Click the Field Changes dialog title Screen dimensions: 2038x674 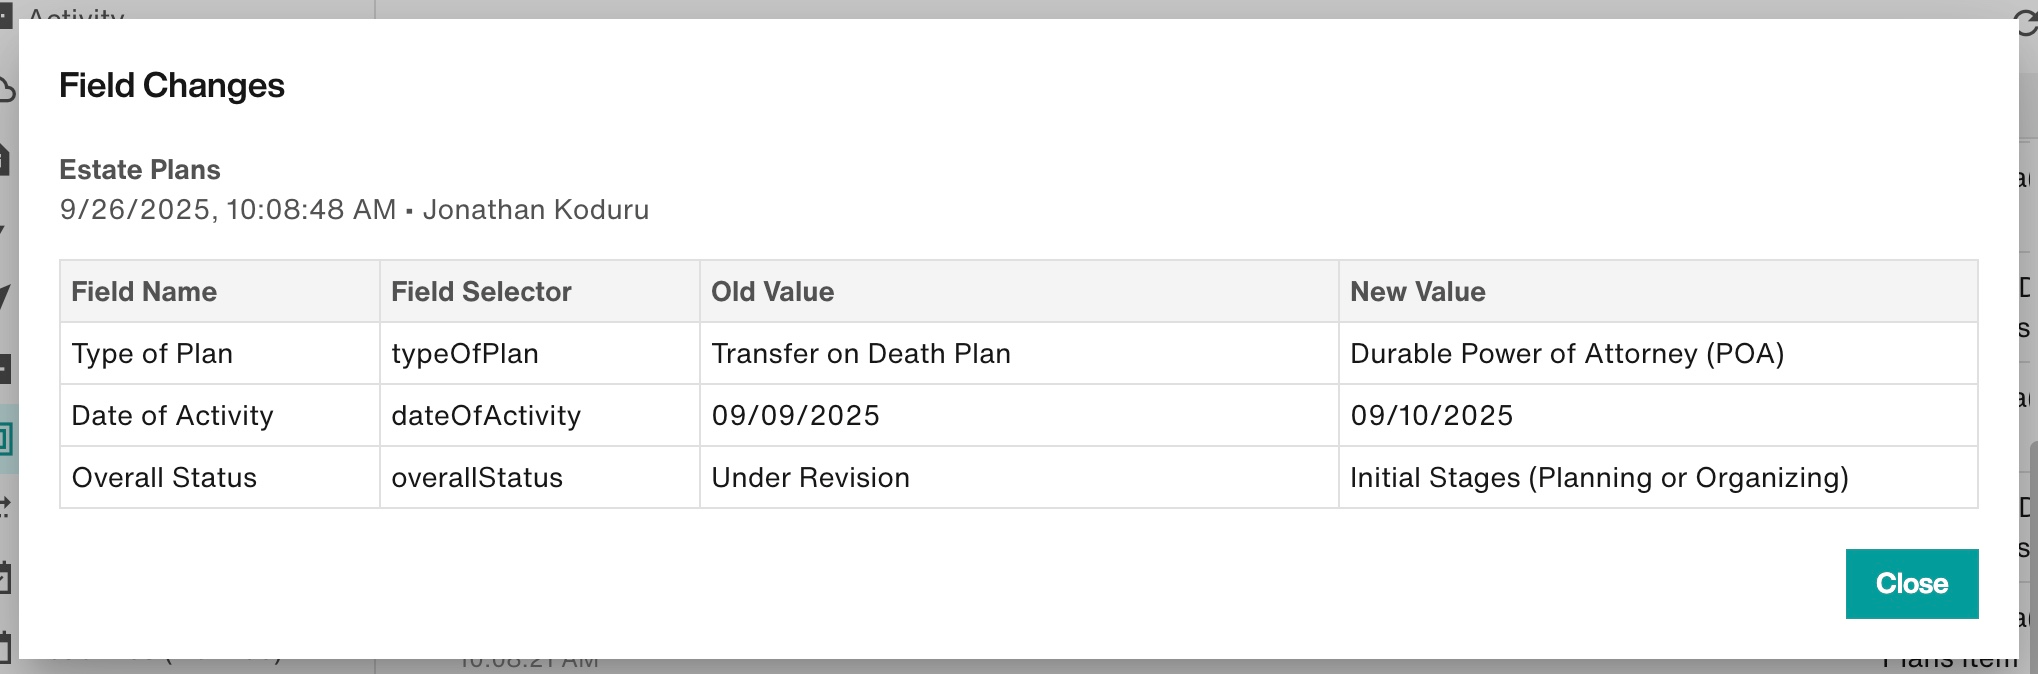click(x=172, y=86)
